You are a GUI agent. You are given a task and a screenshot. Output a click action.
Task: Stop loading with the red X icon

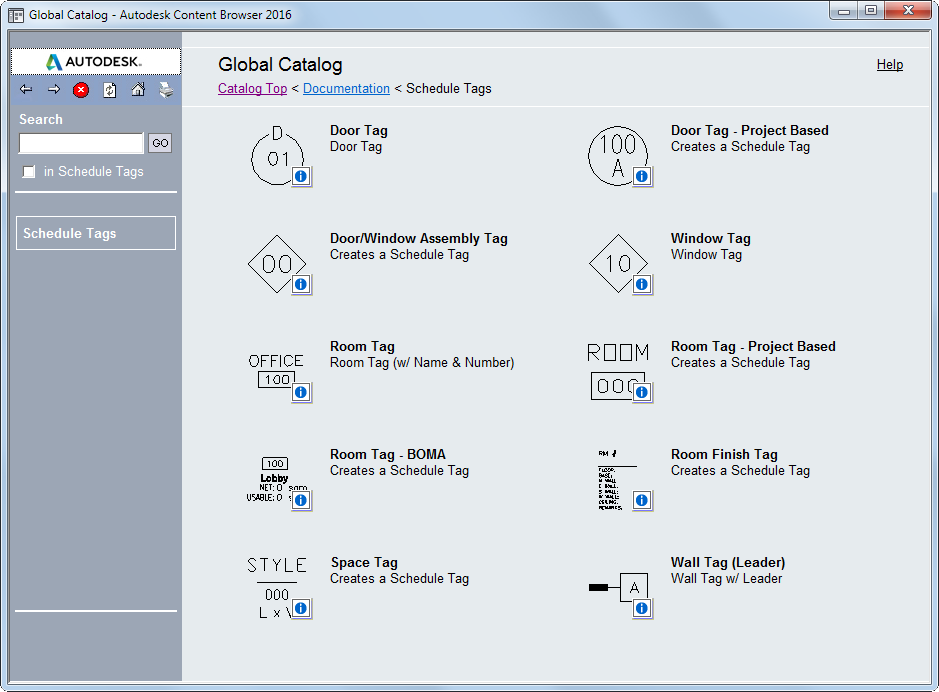(x=81, y=90)
